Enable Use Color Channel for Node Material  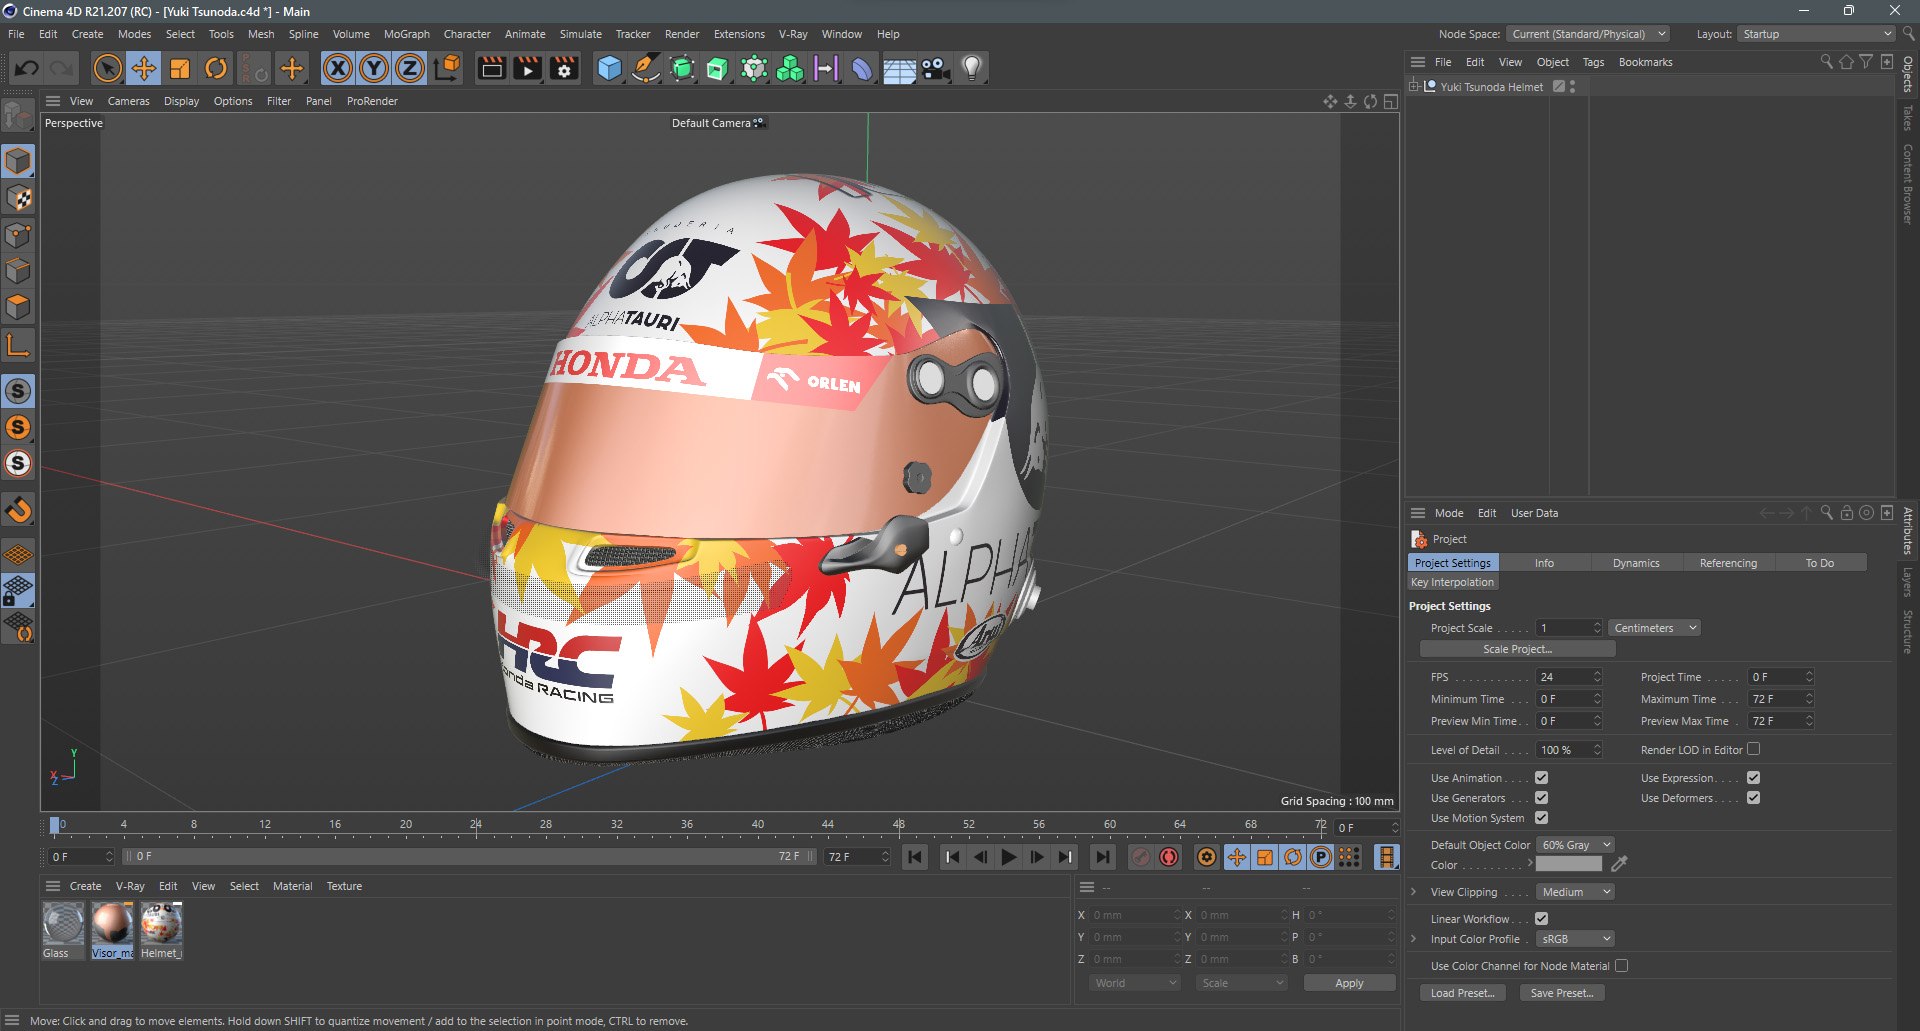point(1621,966)
